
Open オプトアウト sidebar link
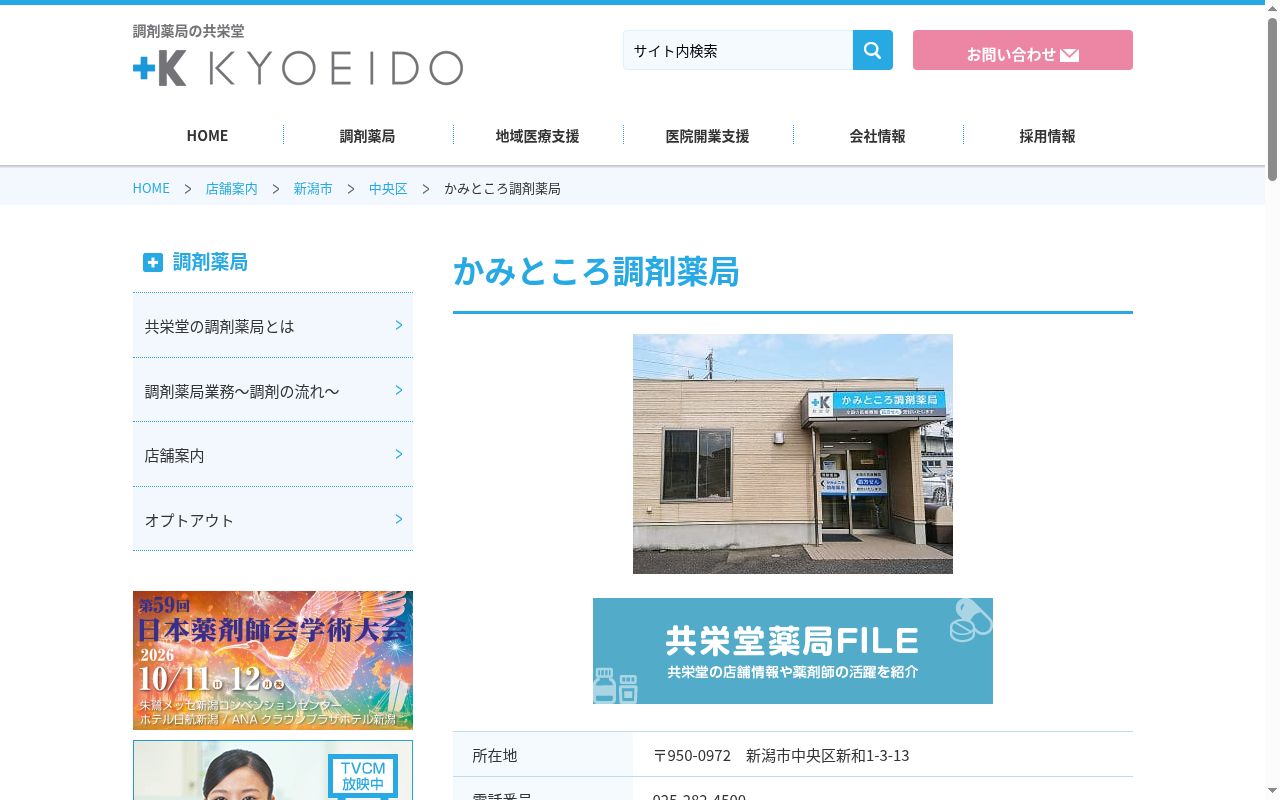point(273,520)
